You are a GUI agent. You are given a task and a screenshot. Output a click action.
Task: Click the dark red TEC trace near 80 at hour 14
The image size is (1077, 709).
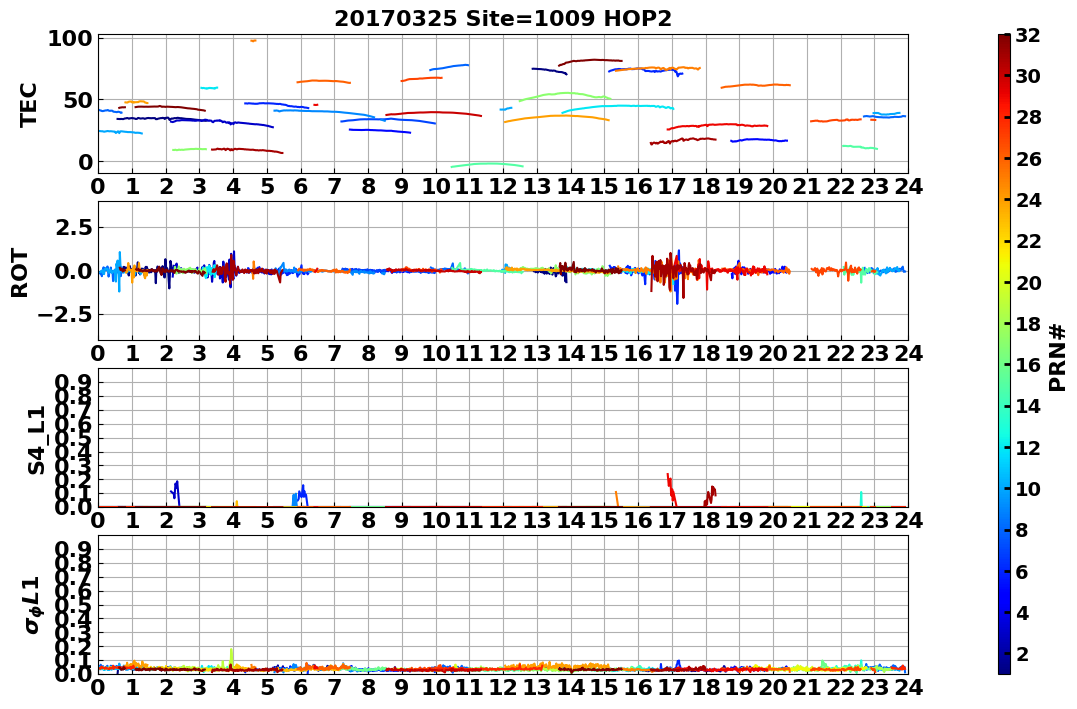590,61
